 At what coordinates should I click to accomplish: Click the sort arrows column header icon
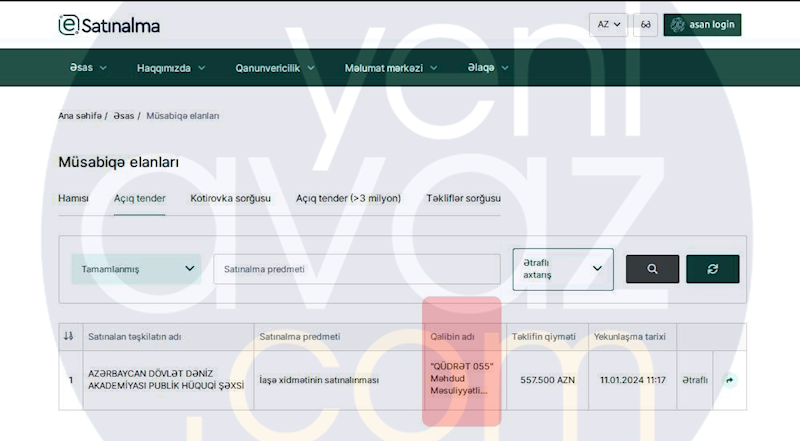68,336
